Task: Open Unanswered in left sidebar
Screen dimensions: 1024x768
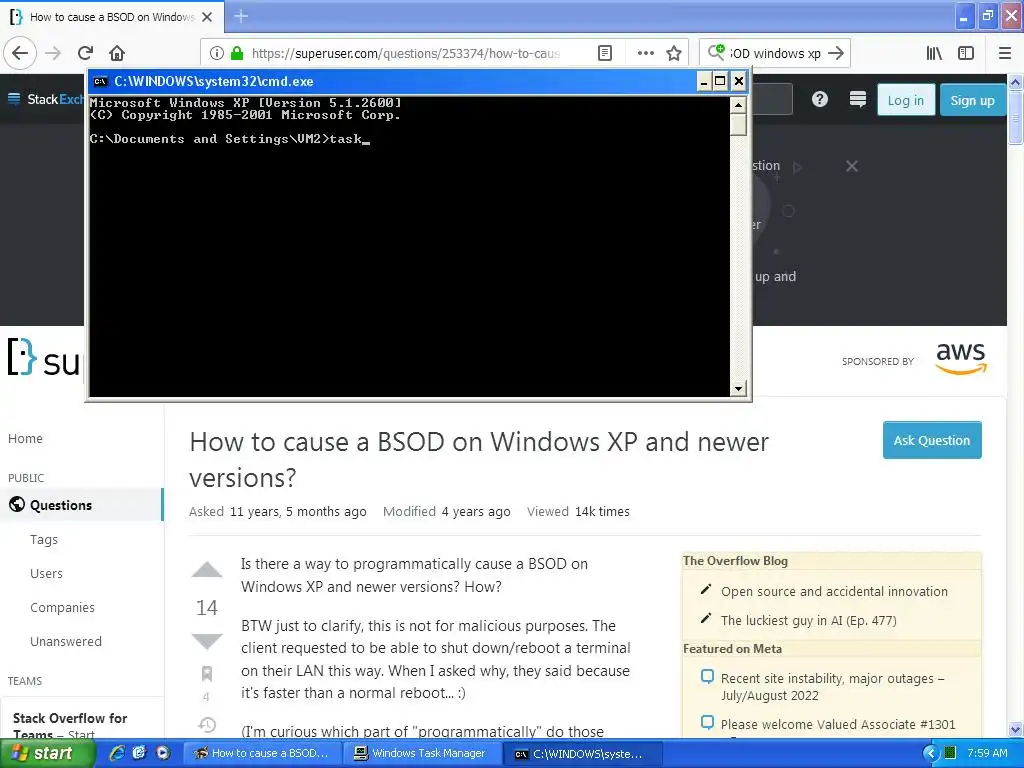Action: (x=66, y=641)
